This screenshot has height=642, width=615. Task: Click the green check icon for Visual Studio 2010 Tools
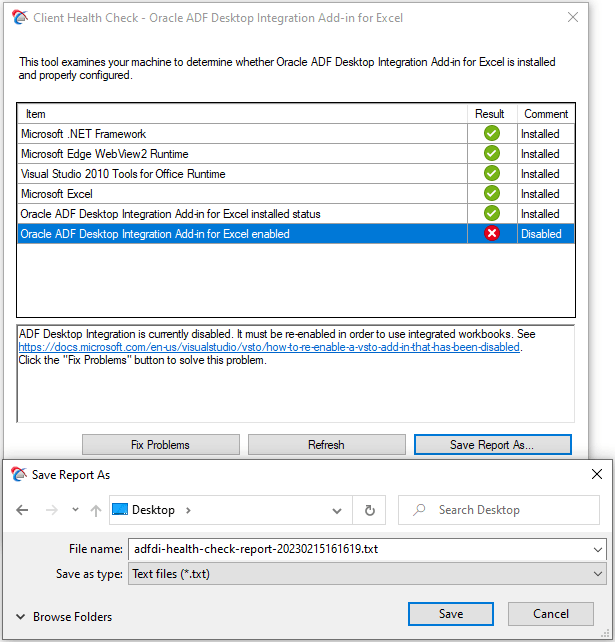(x=492, y=174)
